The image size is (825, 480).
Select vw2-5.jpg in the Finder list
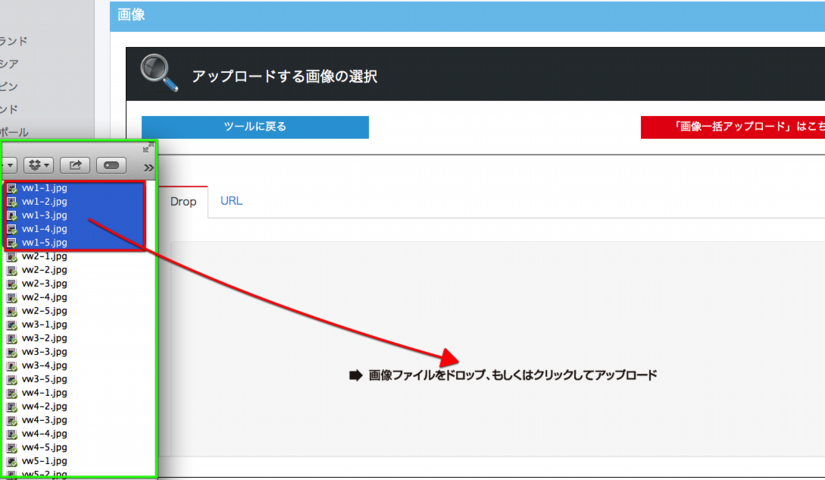44,311
